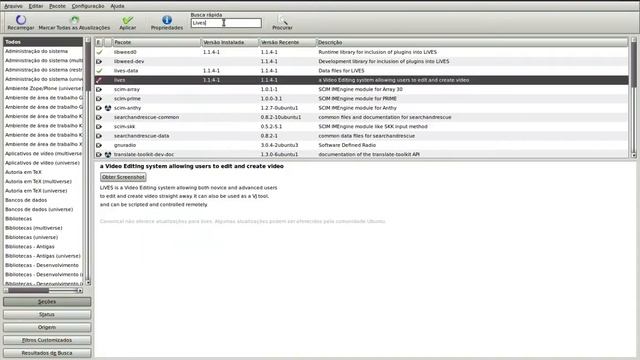Toggle status checkbox for scim-prime package
Screen dimensions: 640x360
pyautogui.click(x=99, y=99)
